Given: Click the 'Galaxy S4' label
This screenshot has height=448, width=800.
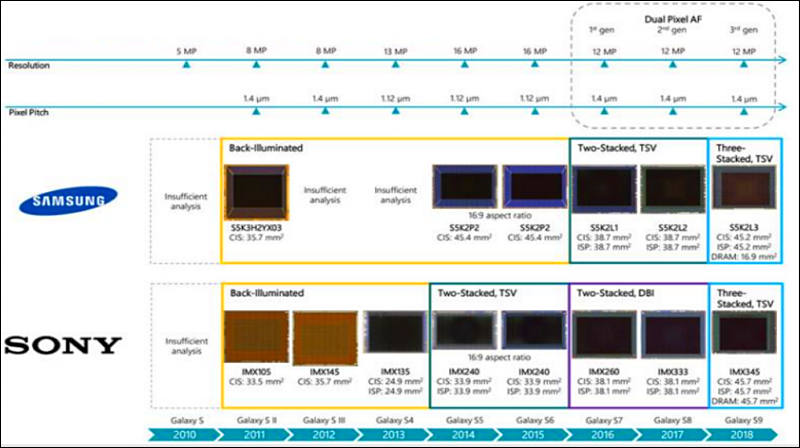Looking at the screenshot, I should click(394, 420).
